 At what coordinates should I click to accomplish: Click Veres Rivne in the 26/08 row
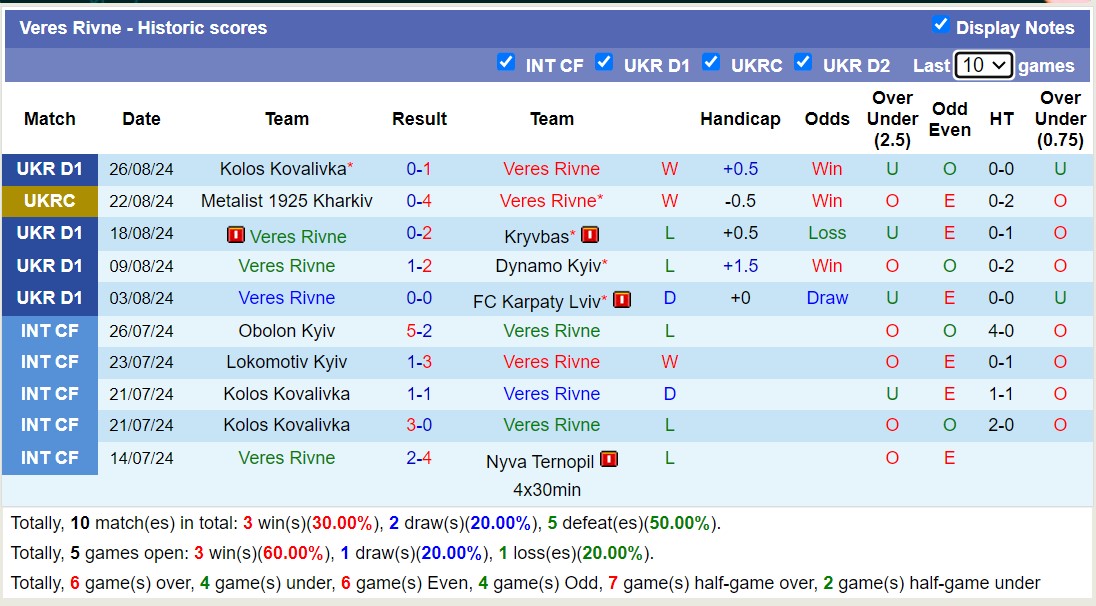(552, 169)
